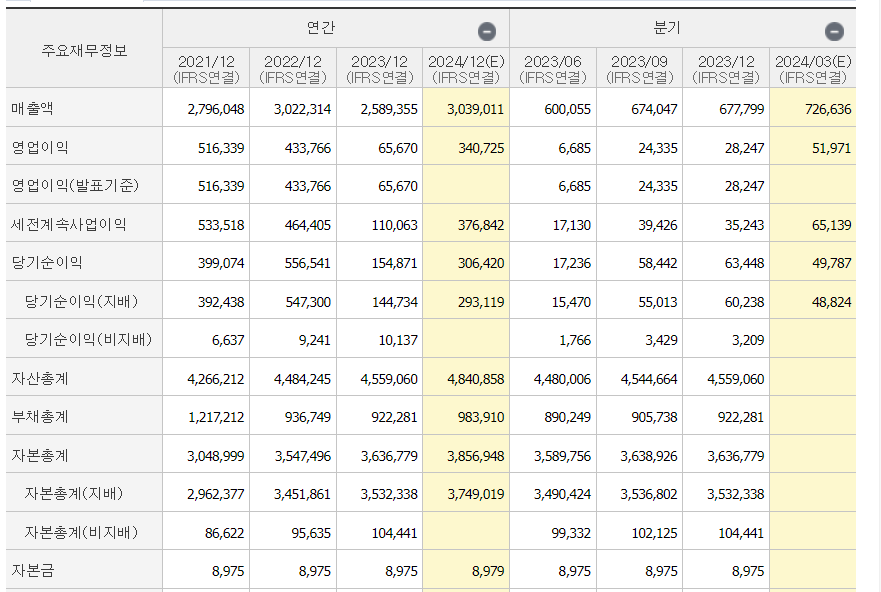Select the 당기순이익(지배) row label

click(x=81, y=301)
